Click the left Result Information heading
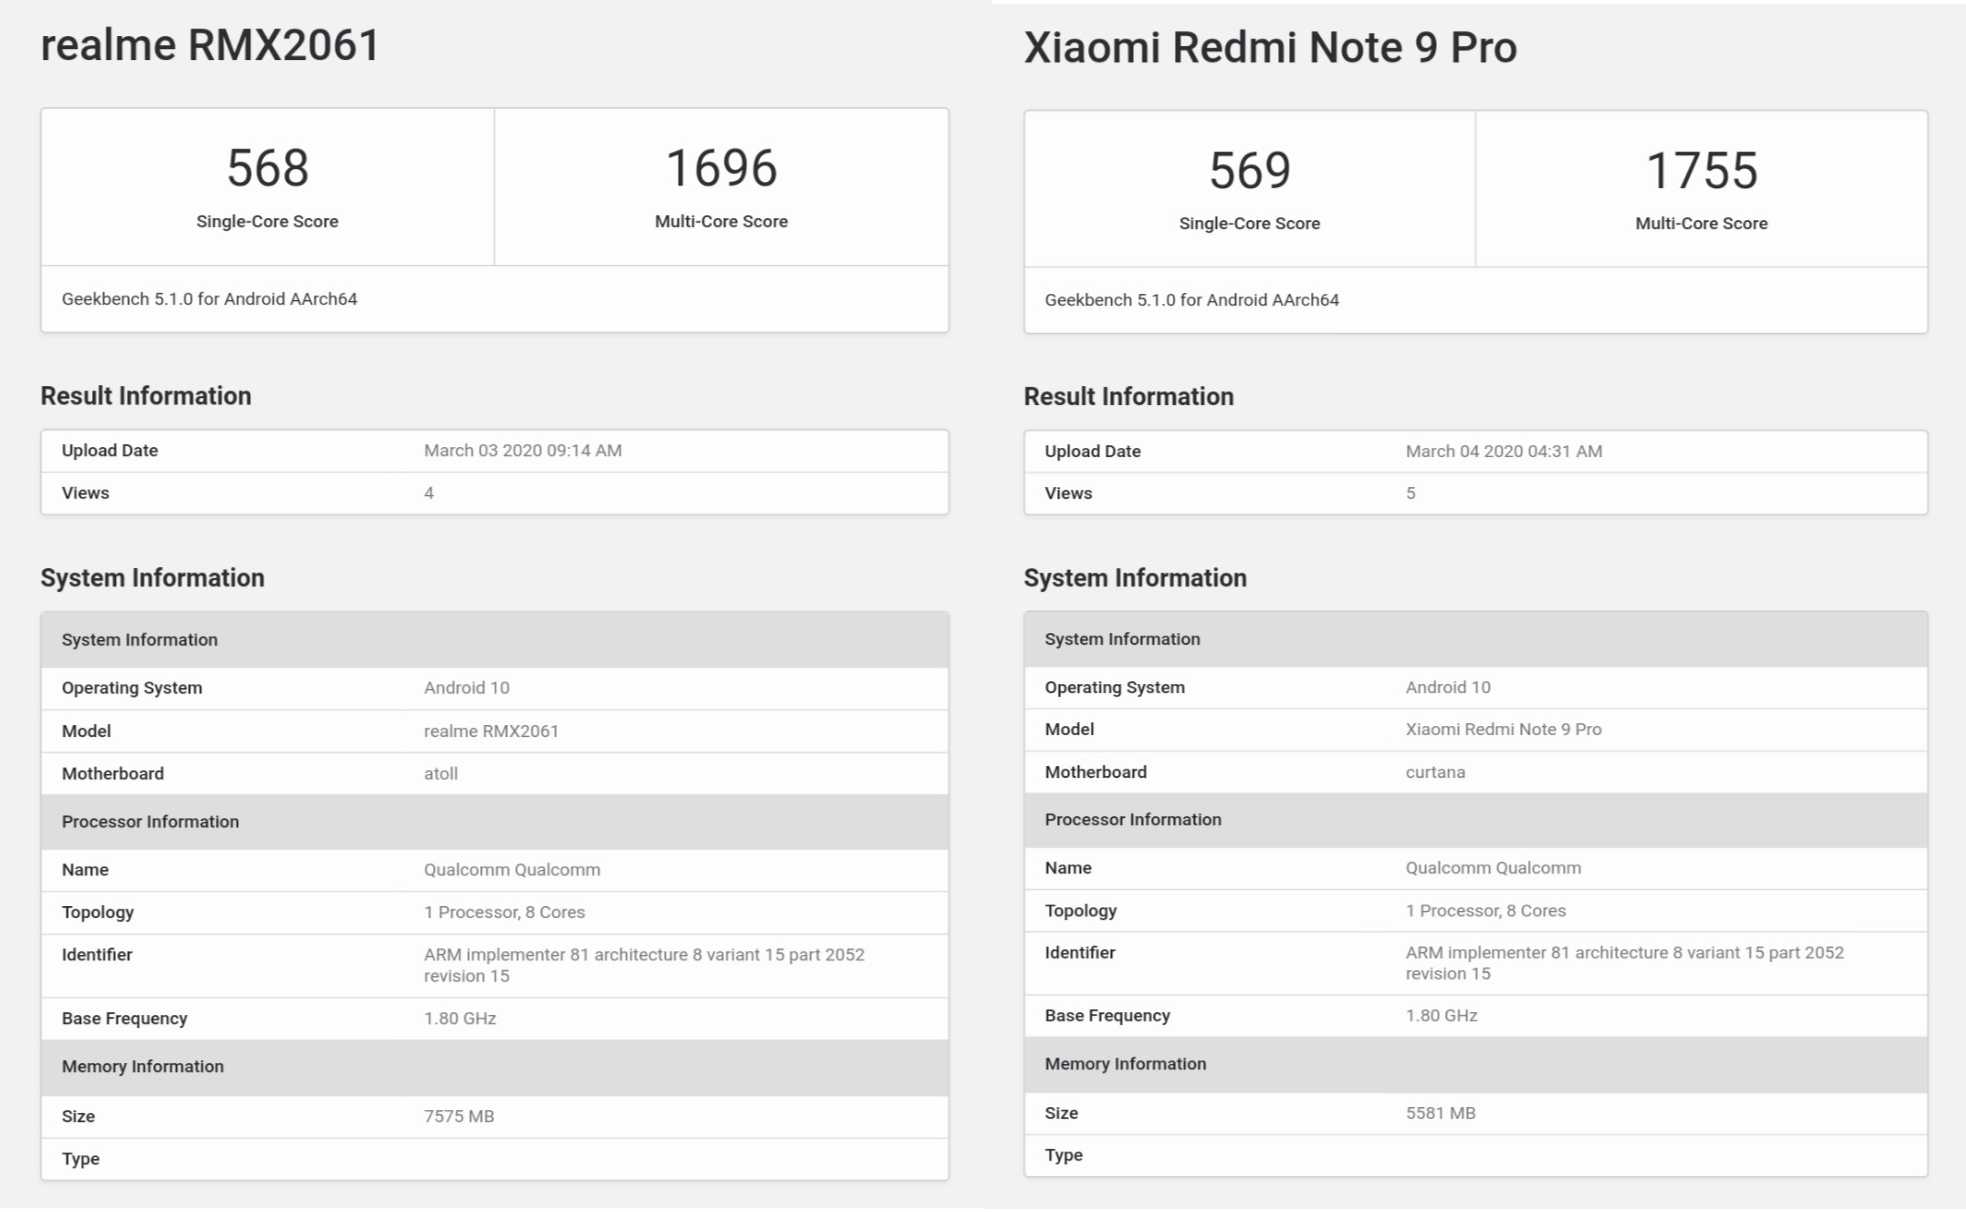Screen dimensions: 1966x1212 [146, 396]
